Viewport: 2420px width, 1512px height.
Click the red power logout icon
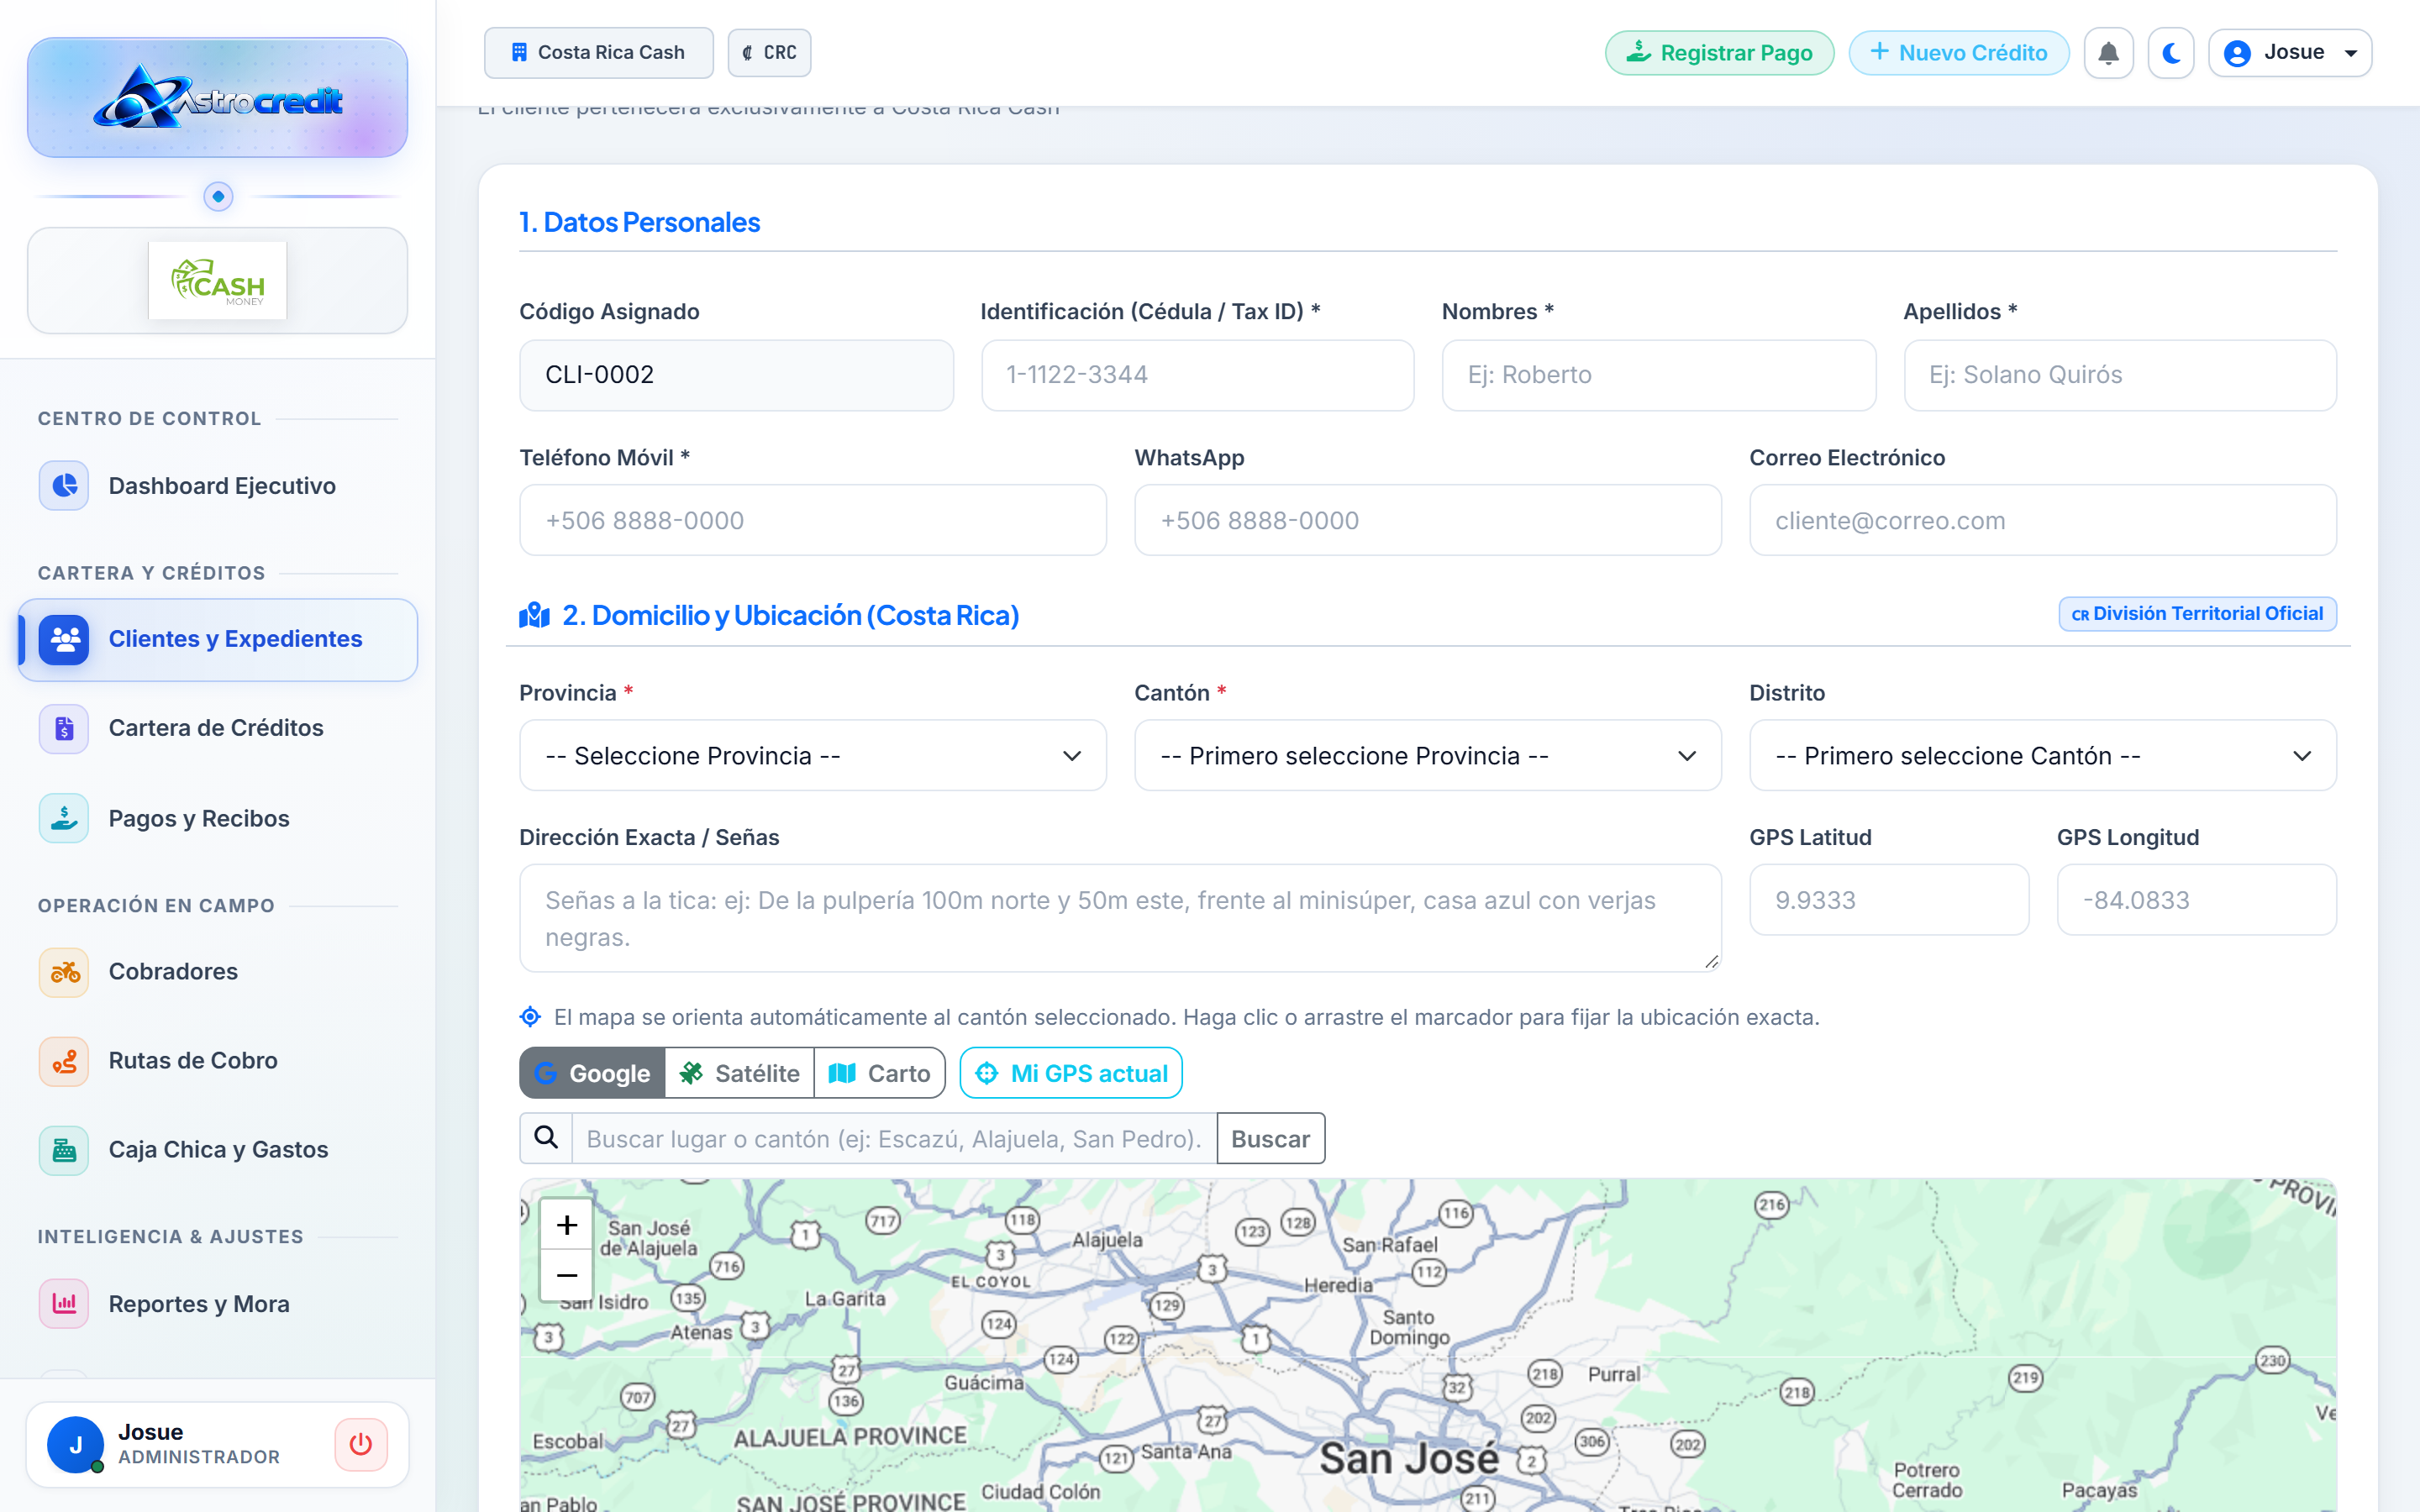coord(361,1444)
